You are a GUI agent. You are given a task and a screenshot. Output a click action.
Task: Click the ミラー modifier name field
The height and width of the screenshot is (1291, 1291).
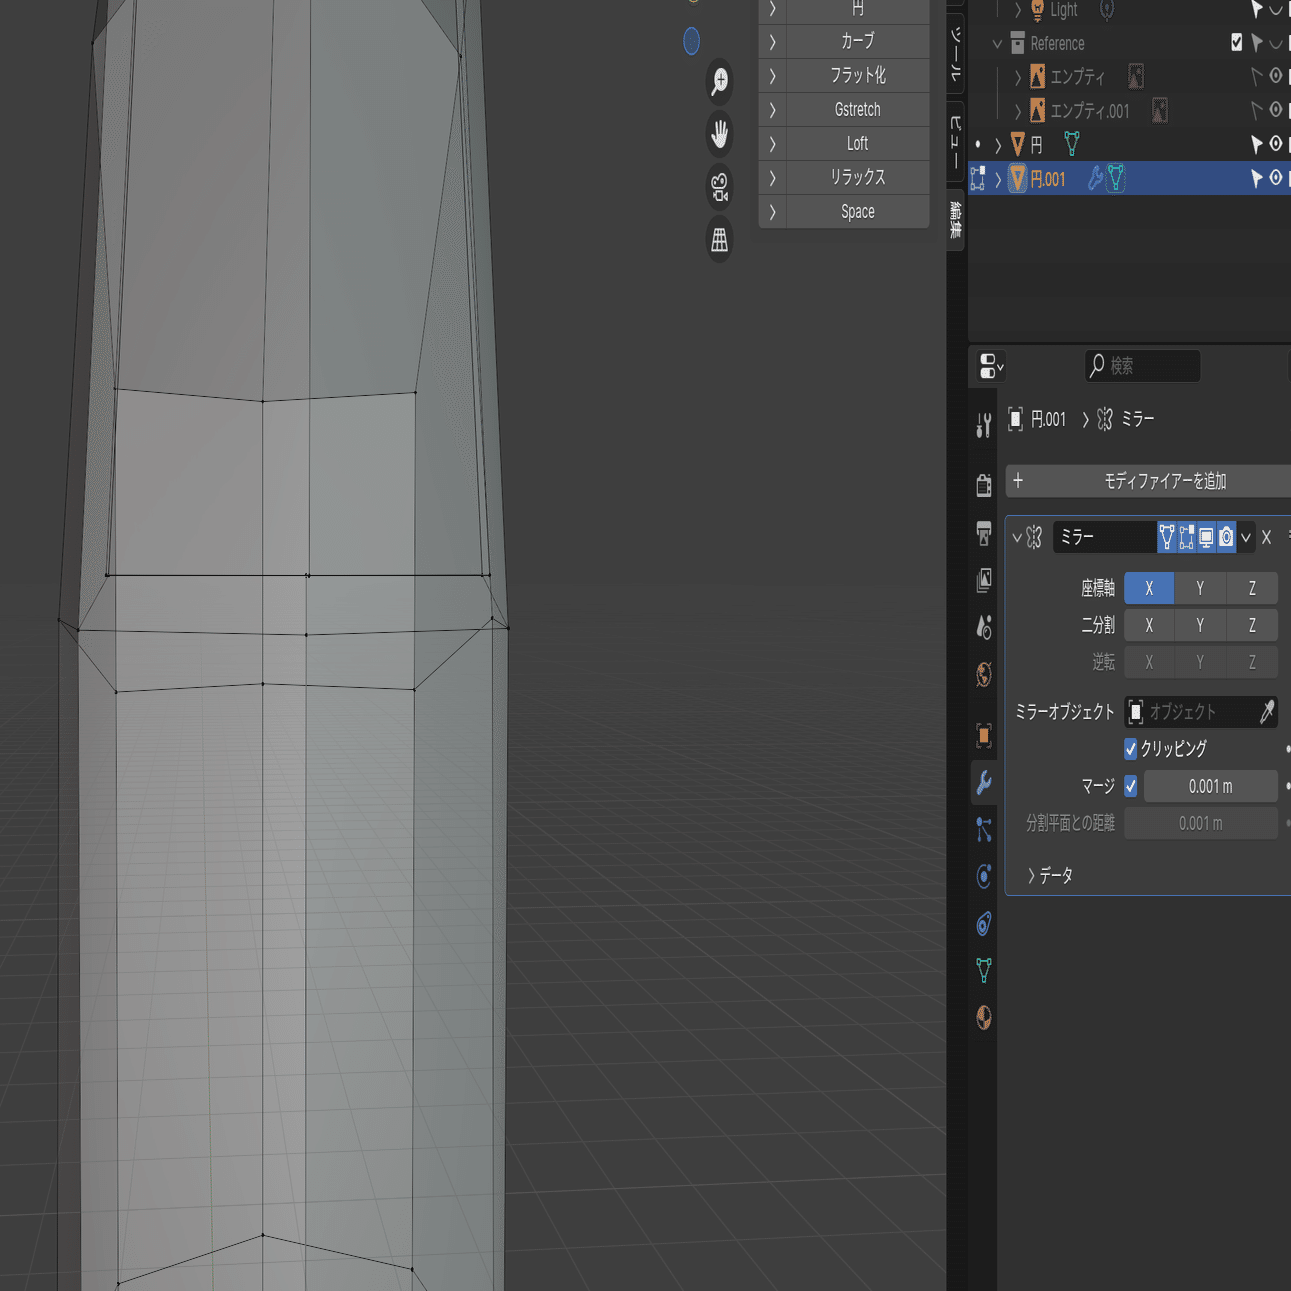pyautogui.click(x=1104, y=537)
